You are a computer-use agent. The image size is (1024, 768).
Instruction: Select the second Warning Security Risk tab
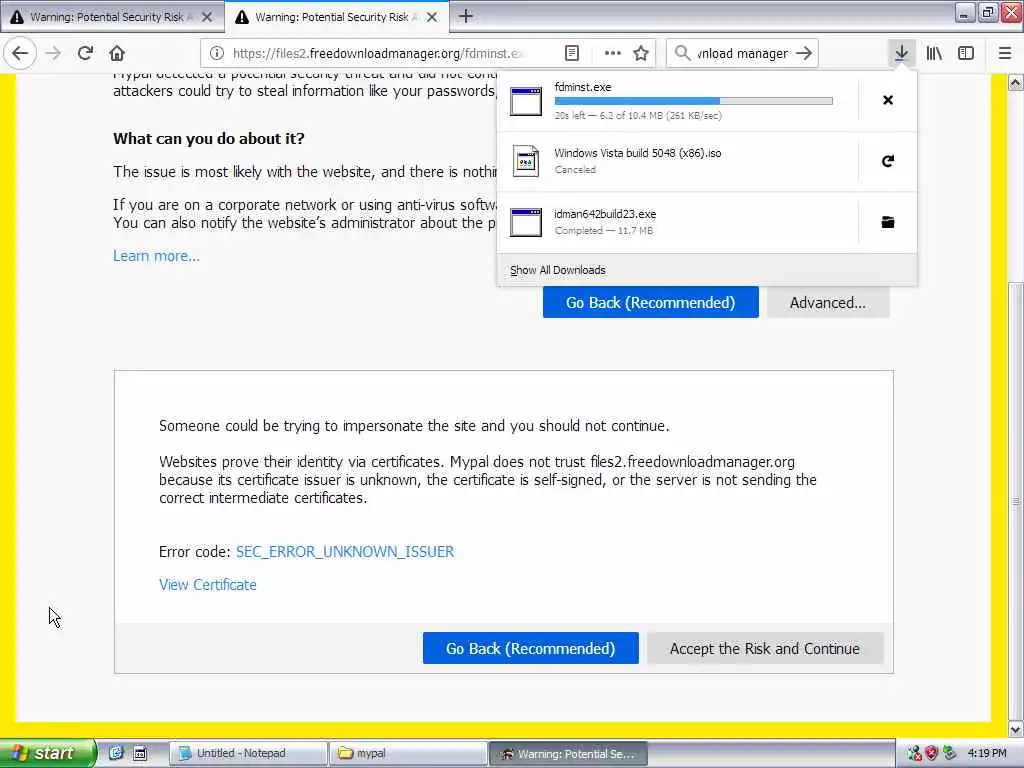[x=337, y=17]
